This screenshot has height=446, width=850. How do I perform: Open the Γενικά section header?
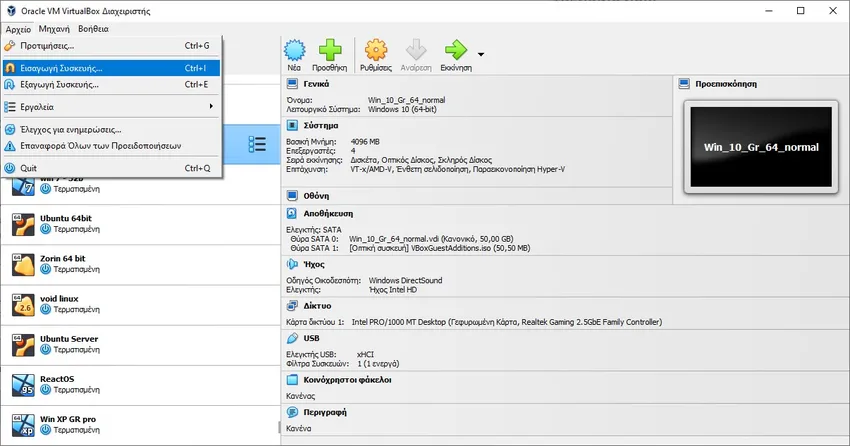[x=316, y=84]
